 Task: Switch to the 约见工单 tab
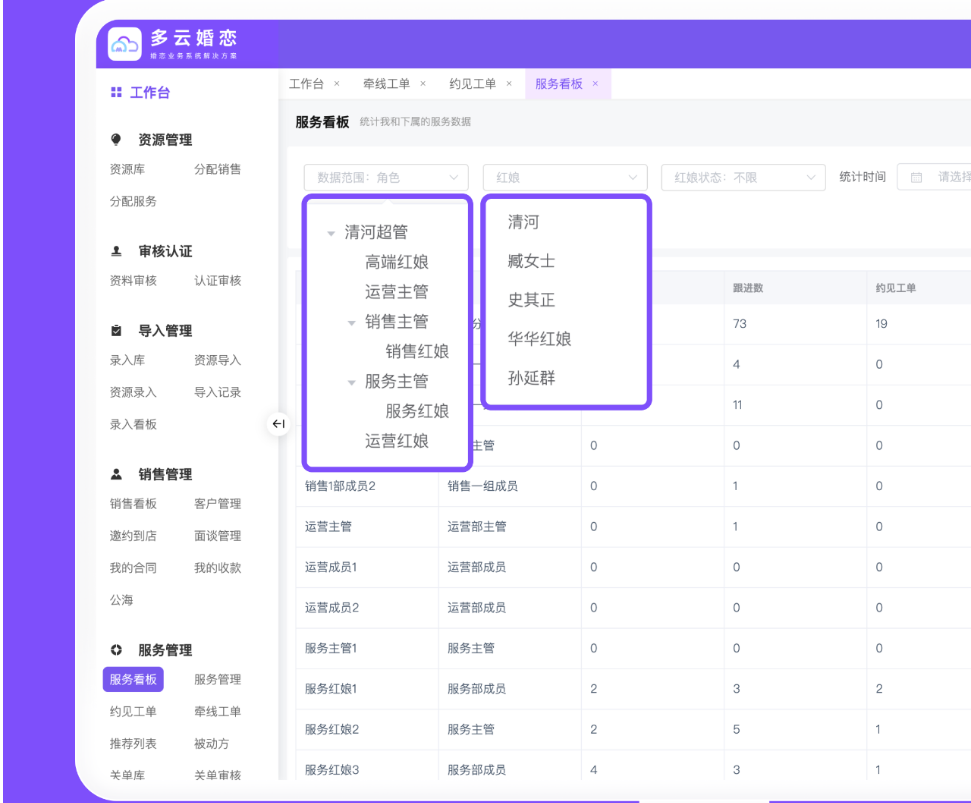473,84
